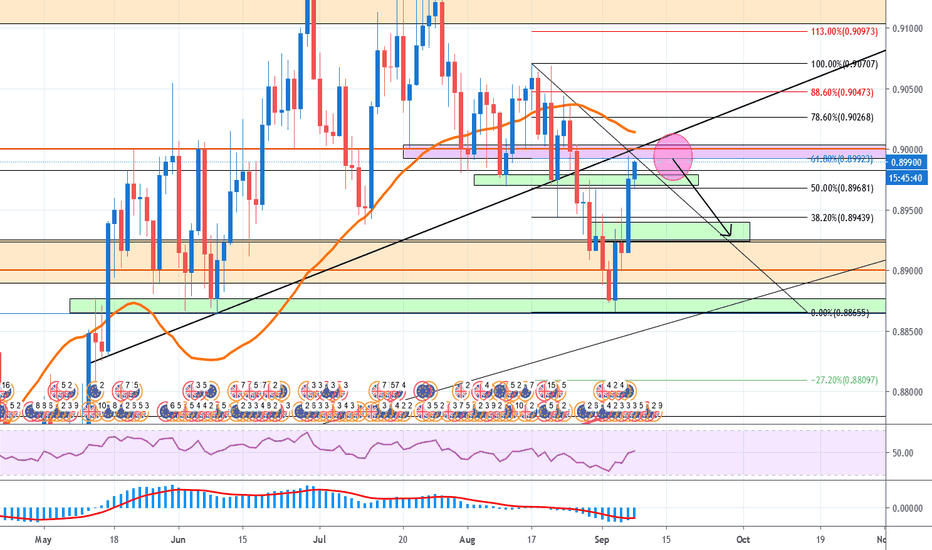Click the lone EU flag economic event icon
Screen dimensions: 932x550
pyautogui.click(x=424, y=391)
